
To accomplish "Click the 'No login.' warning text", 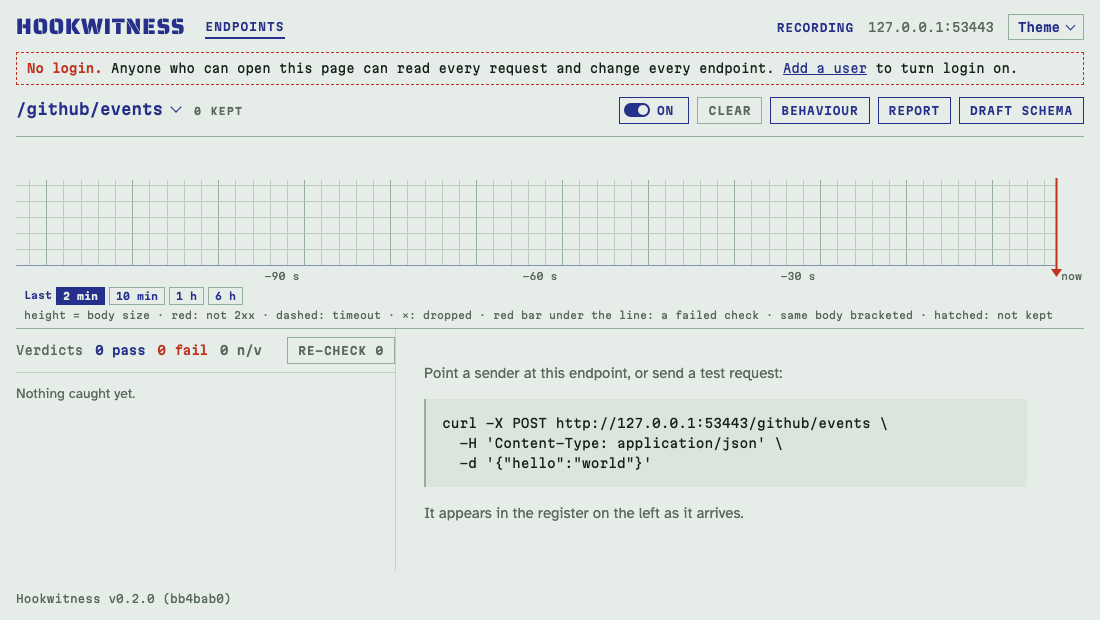I will pyautogui.click(x=64, y=68).
